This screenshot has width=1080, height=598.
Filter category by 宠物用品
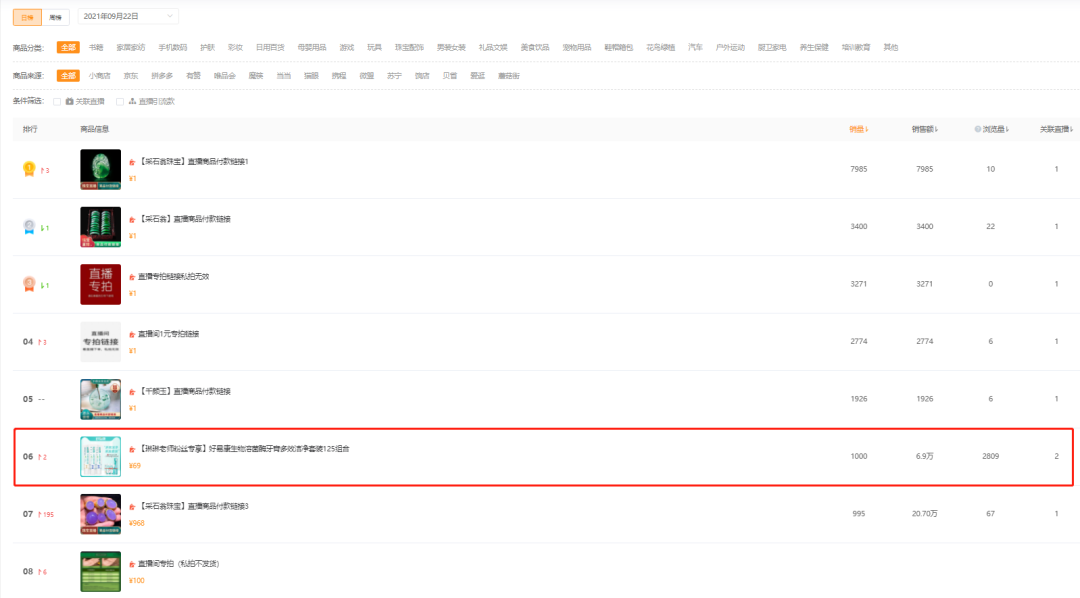tap(577, 48)
